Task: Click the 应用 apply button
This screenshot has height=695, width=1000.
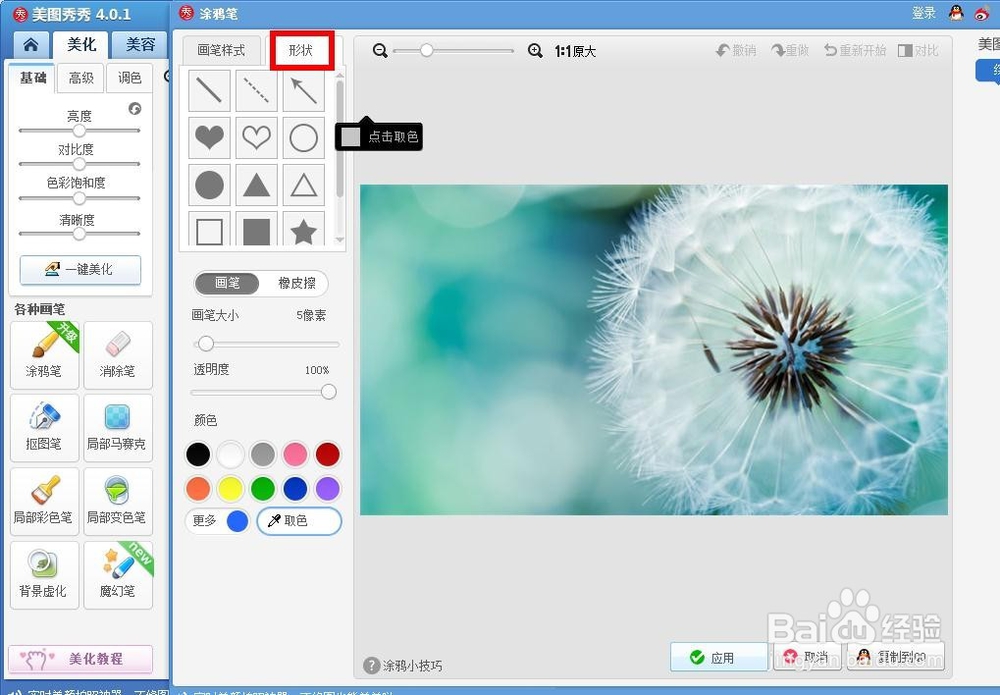Action: coord(719,657)
